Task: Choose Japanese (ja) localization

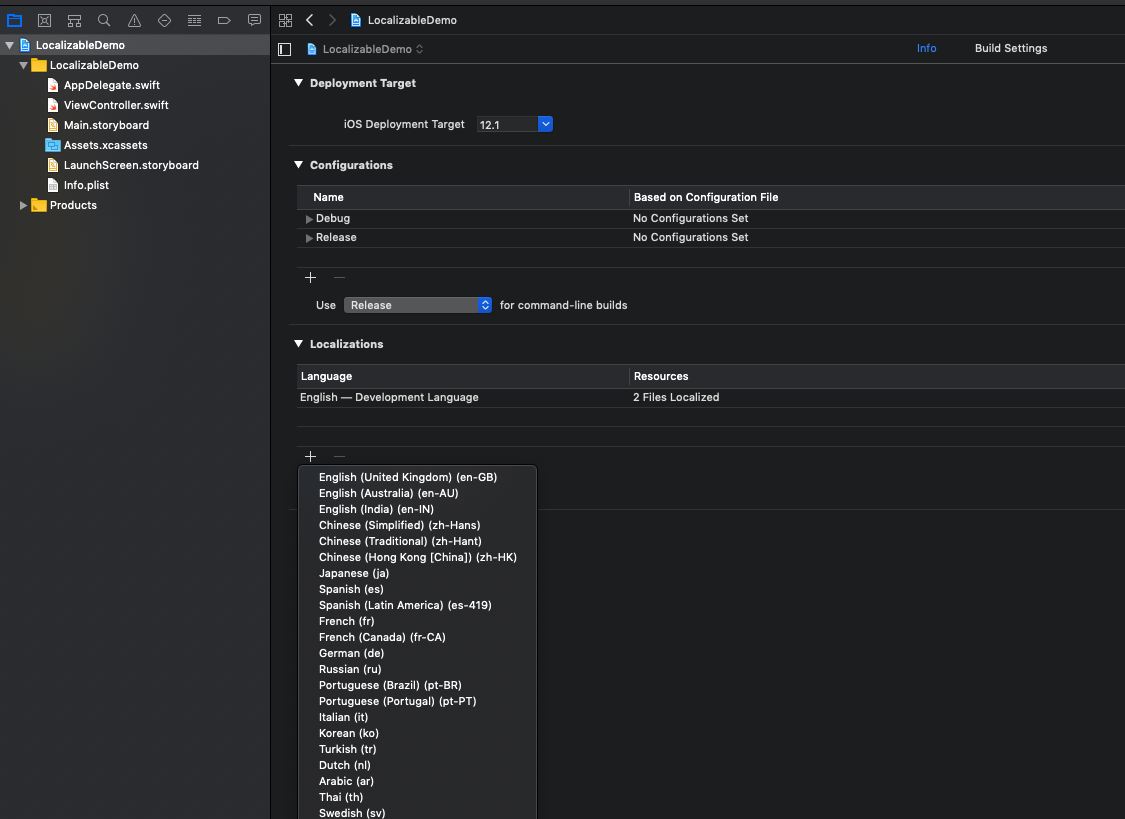Action: (417, 573)
